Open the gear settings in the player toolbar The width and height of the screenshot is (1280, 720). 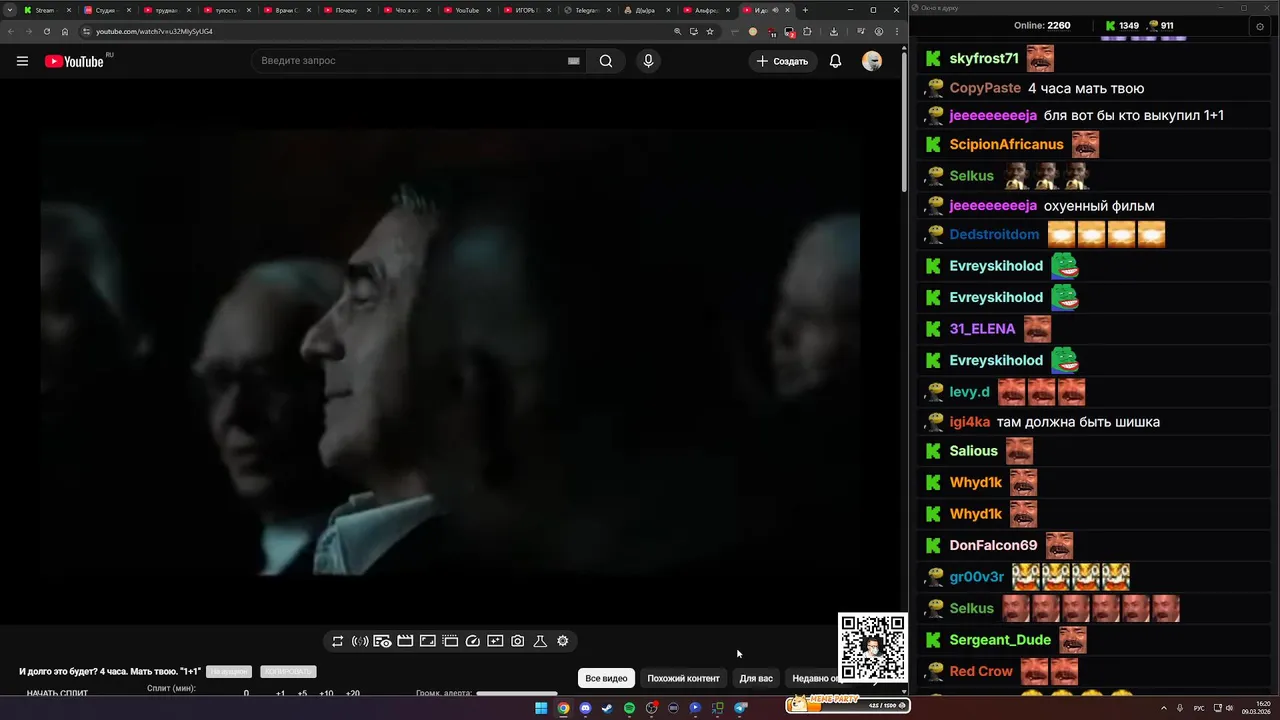(x=563, y=641)
